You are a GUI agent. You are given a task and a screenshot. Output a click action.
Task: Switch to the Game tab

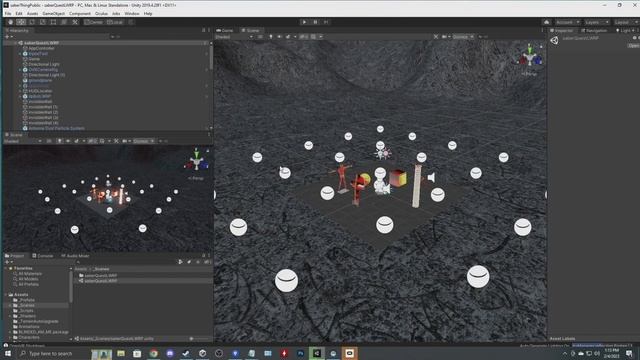[225, 30]
